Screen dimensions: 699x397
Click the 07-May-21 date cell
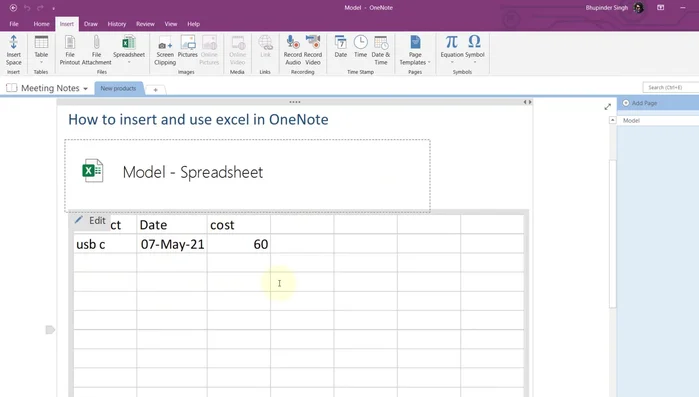click(172, 244)
